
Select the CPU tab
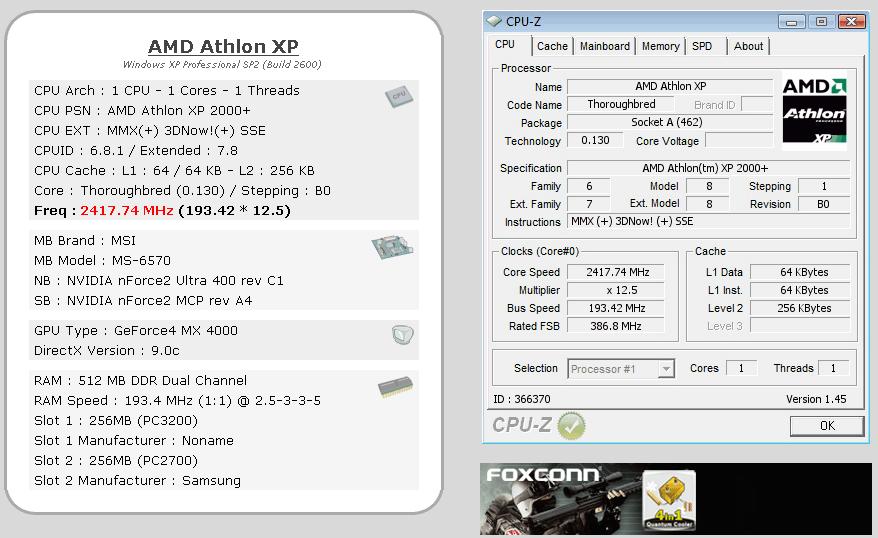click(x=505, y=45)
